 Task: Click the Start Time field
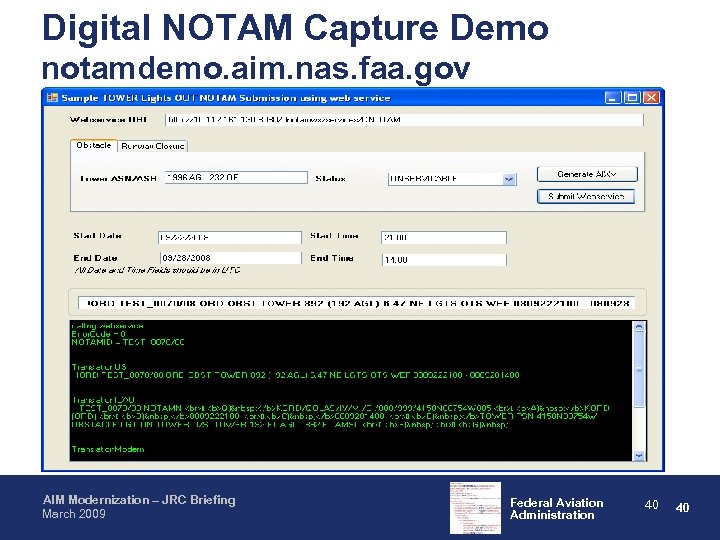444,237
